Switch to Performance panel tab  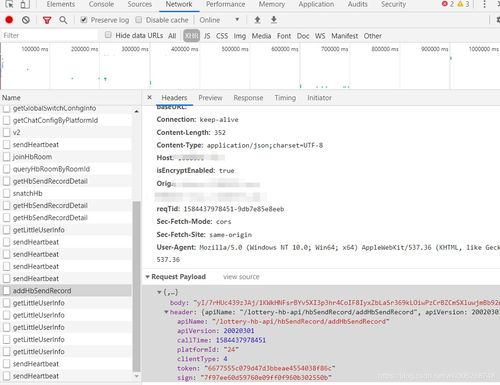click(225, 4)
